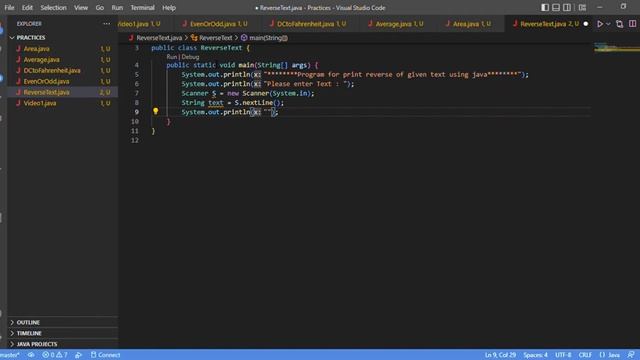Click Ln 9, Col 29 position indicator
The height and width of the screenshot is (360, 640).
[x=500, y=355]
